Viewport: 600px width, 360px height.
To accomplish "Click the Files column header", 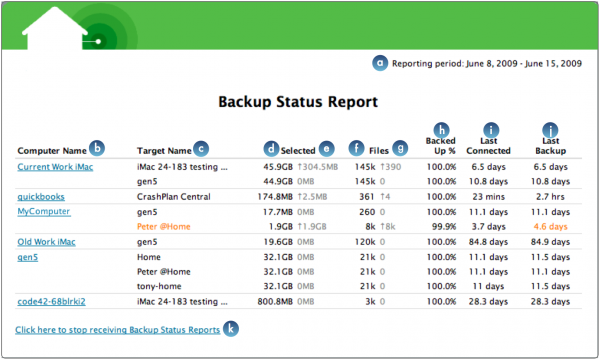I will pyautogui.click(x=379, y=151).
